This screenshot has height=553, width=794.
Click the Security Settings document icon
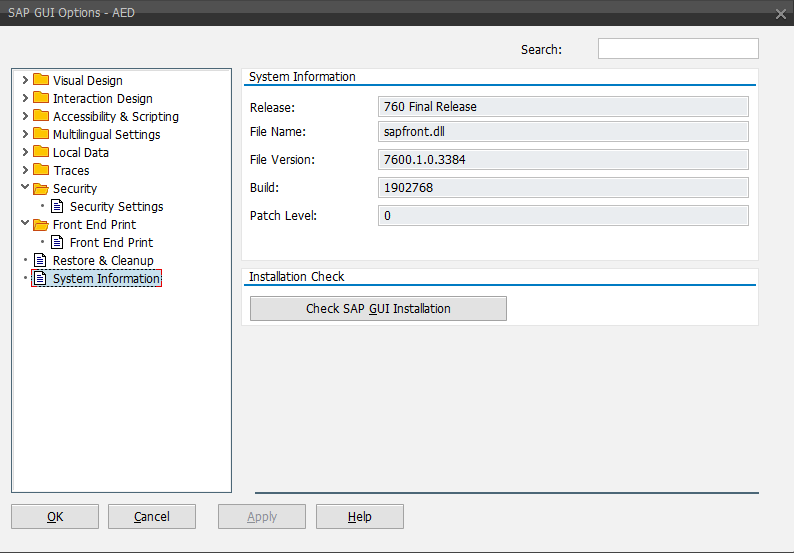57,206
